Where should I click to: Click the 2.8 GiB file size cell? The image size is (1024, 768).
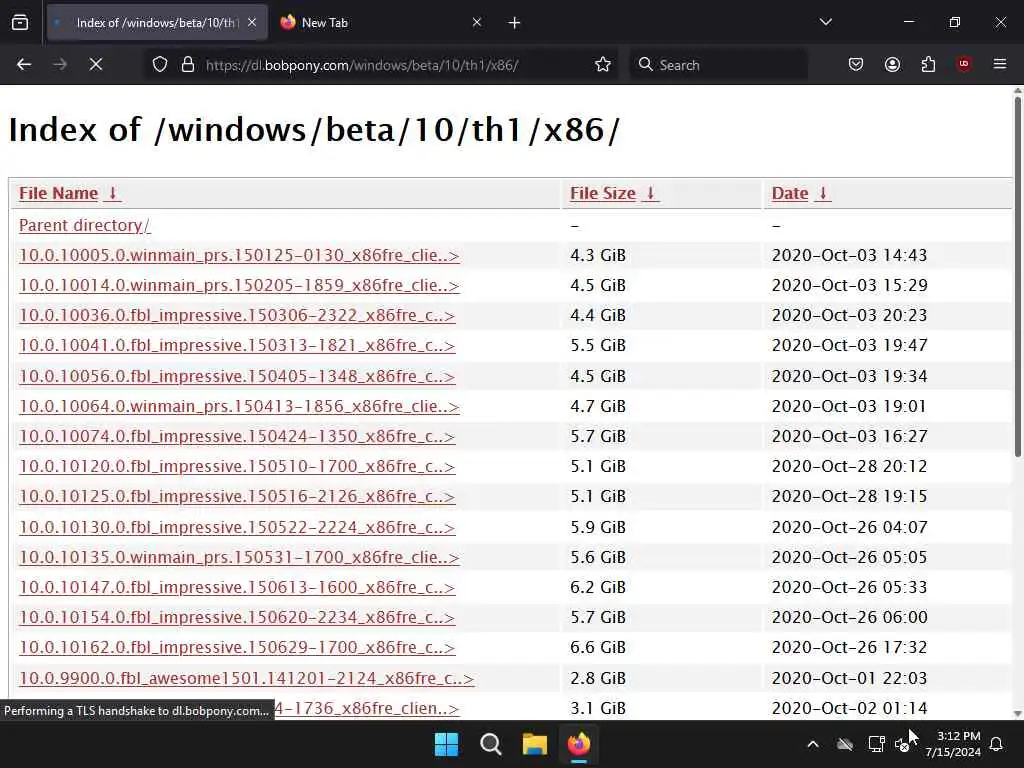pyautogui.click(x=598, y=678)
